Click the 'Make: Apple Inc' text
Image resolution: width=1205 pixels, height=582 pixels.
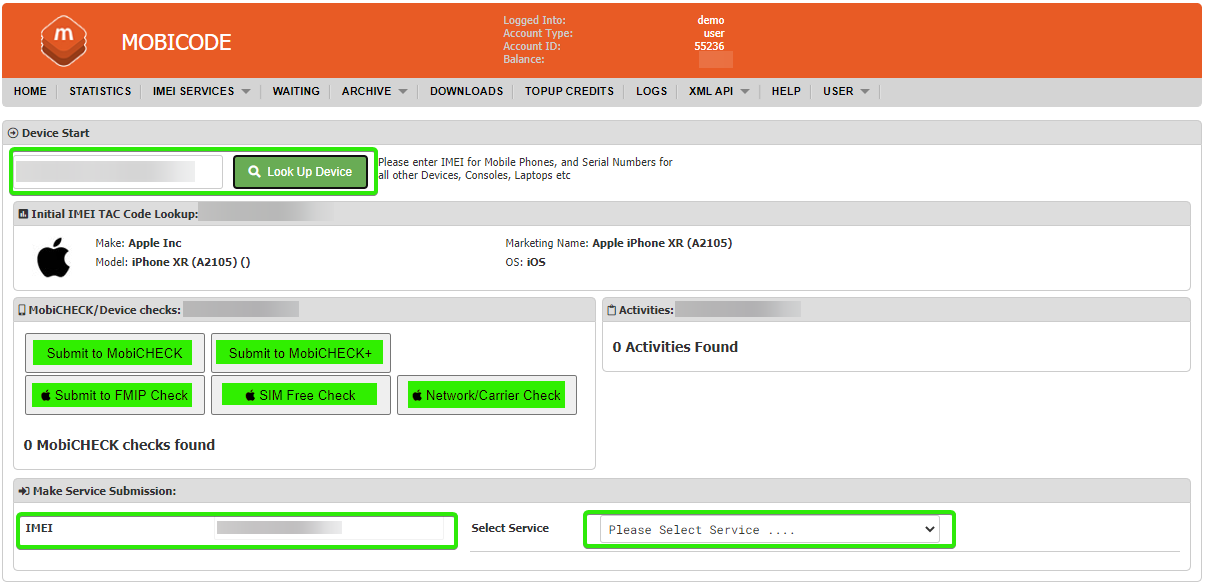click(138, 243)
